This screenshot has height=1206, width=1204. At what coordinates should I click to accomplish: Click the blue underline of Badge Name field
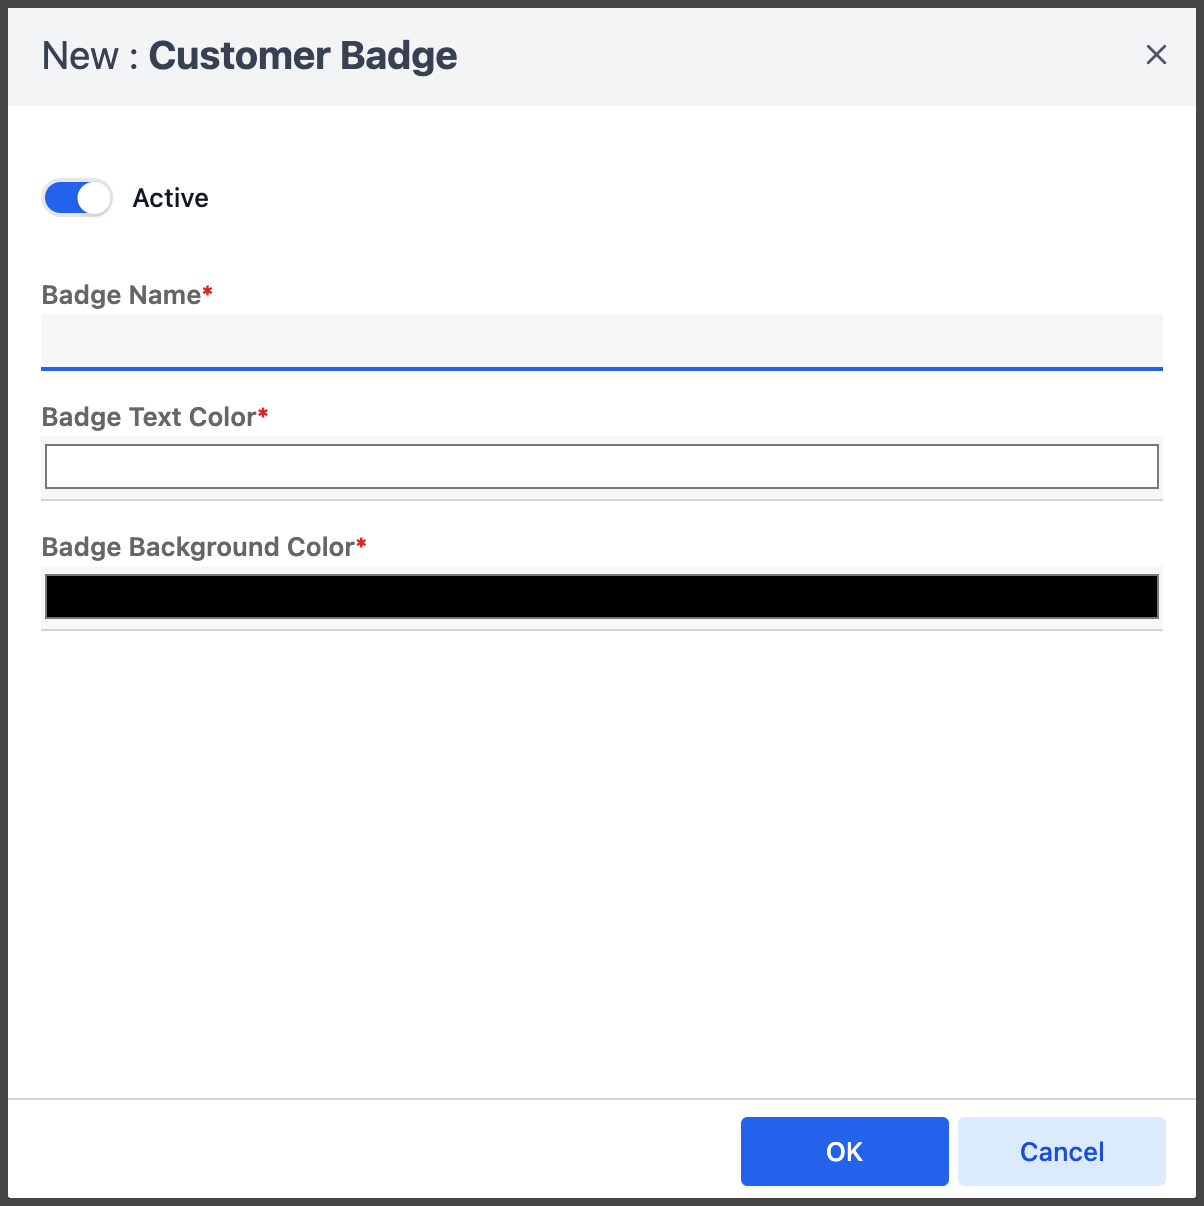coord(602,369)
